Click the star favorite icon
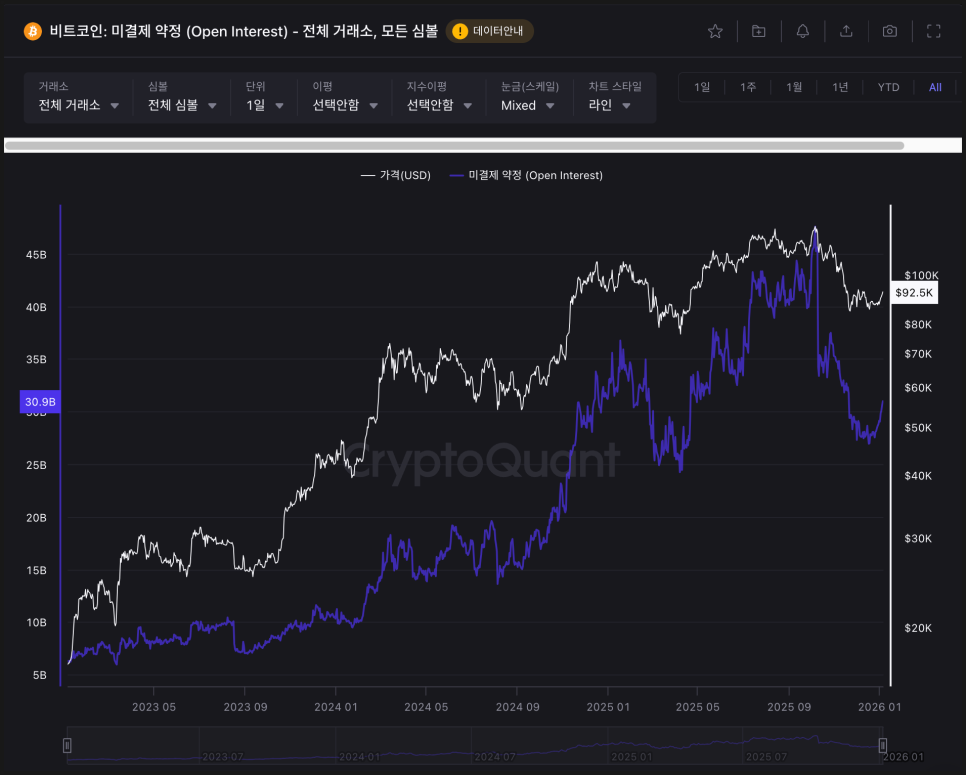The image size is (966, 775). click(x=715, y=31)
